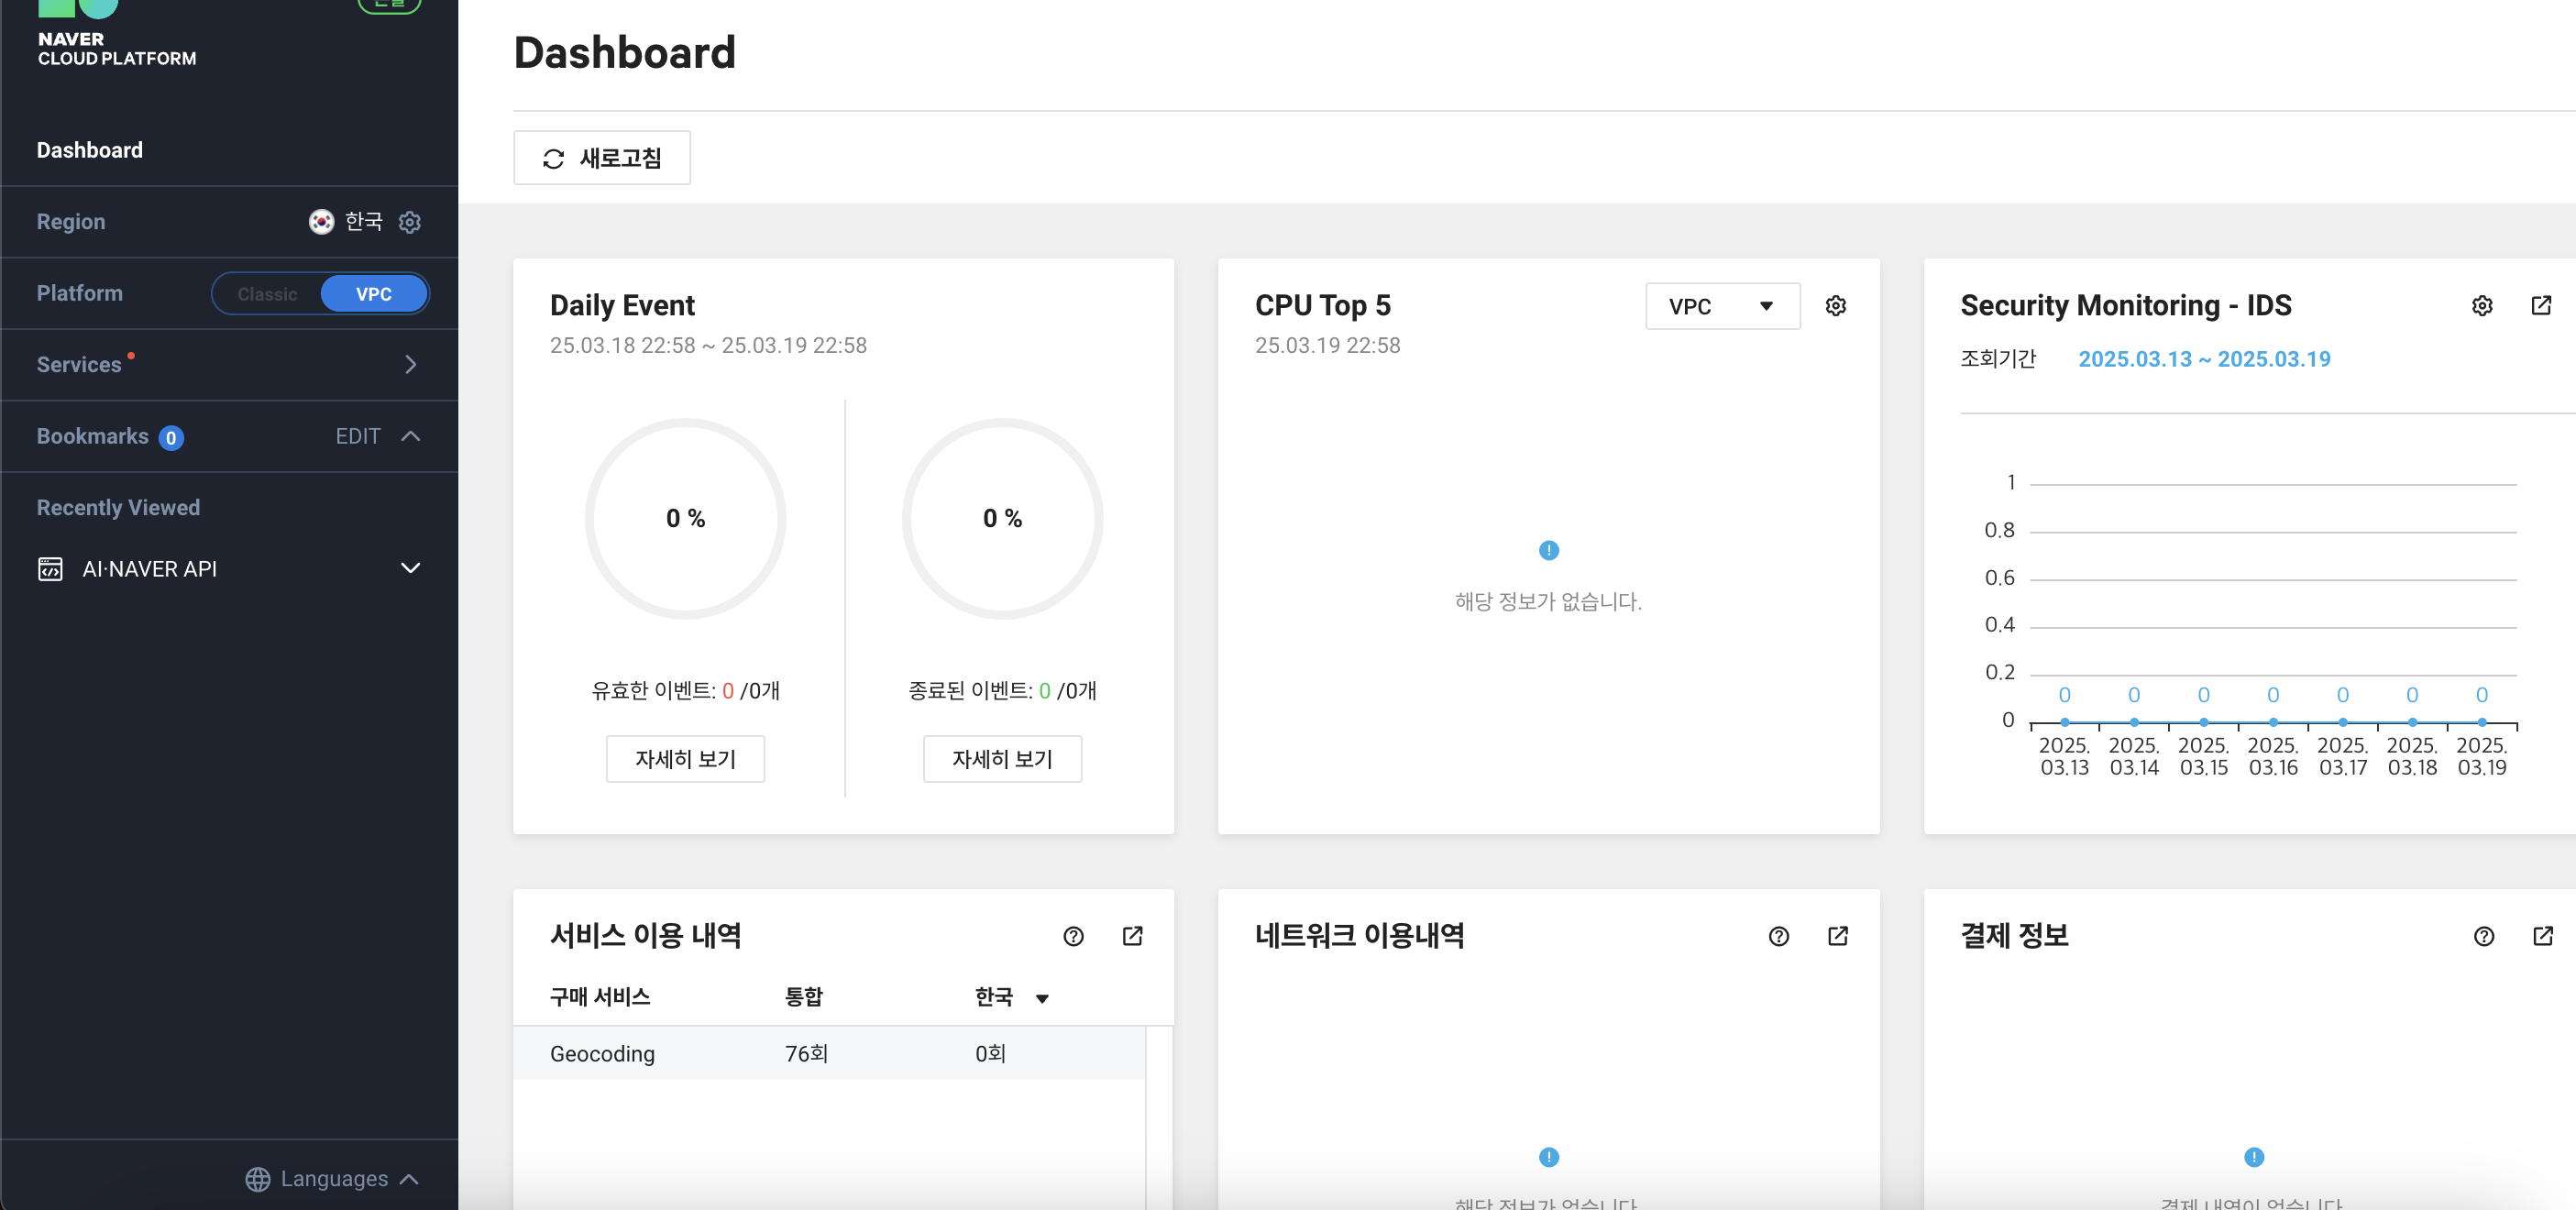Viewport: 2576px width, 1210px height.
Task: Click the 2025.03.16 chart data point
Action: pyautogui.click(x=2273, y=722)
